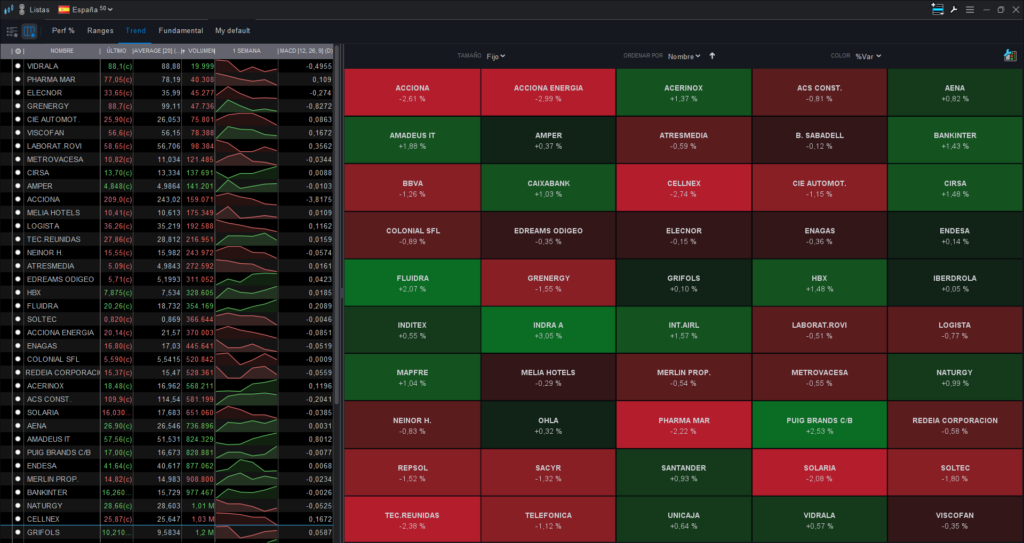The image size is (1024, 543).
Task: Click the CELLNEX heatmap tile
Action: coord(684,188)
